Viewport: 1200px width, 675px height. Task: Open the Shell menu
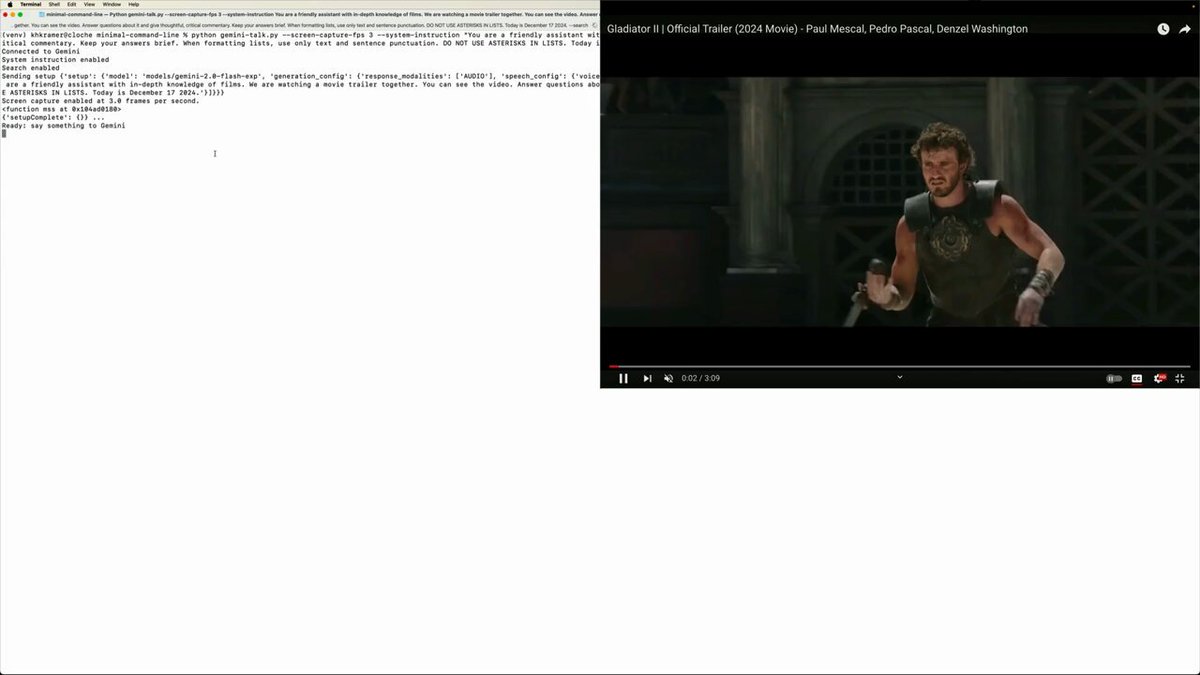(54, 4)
